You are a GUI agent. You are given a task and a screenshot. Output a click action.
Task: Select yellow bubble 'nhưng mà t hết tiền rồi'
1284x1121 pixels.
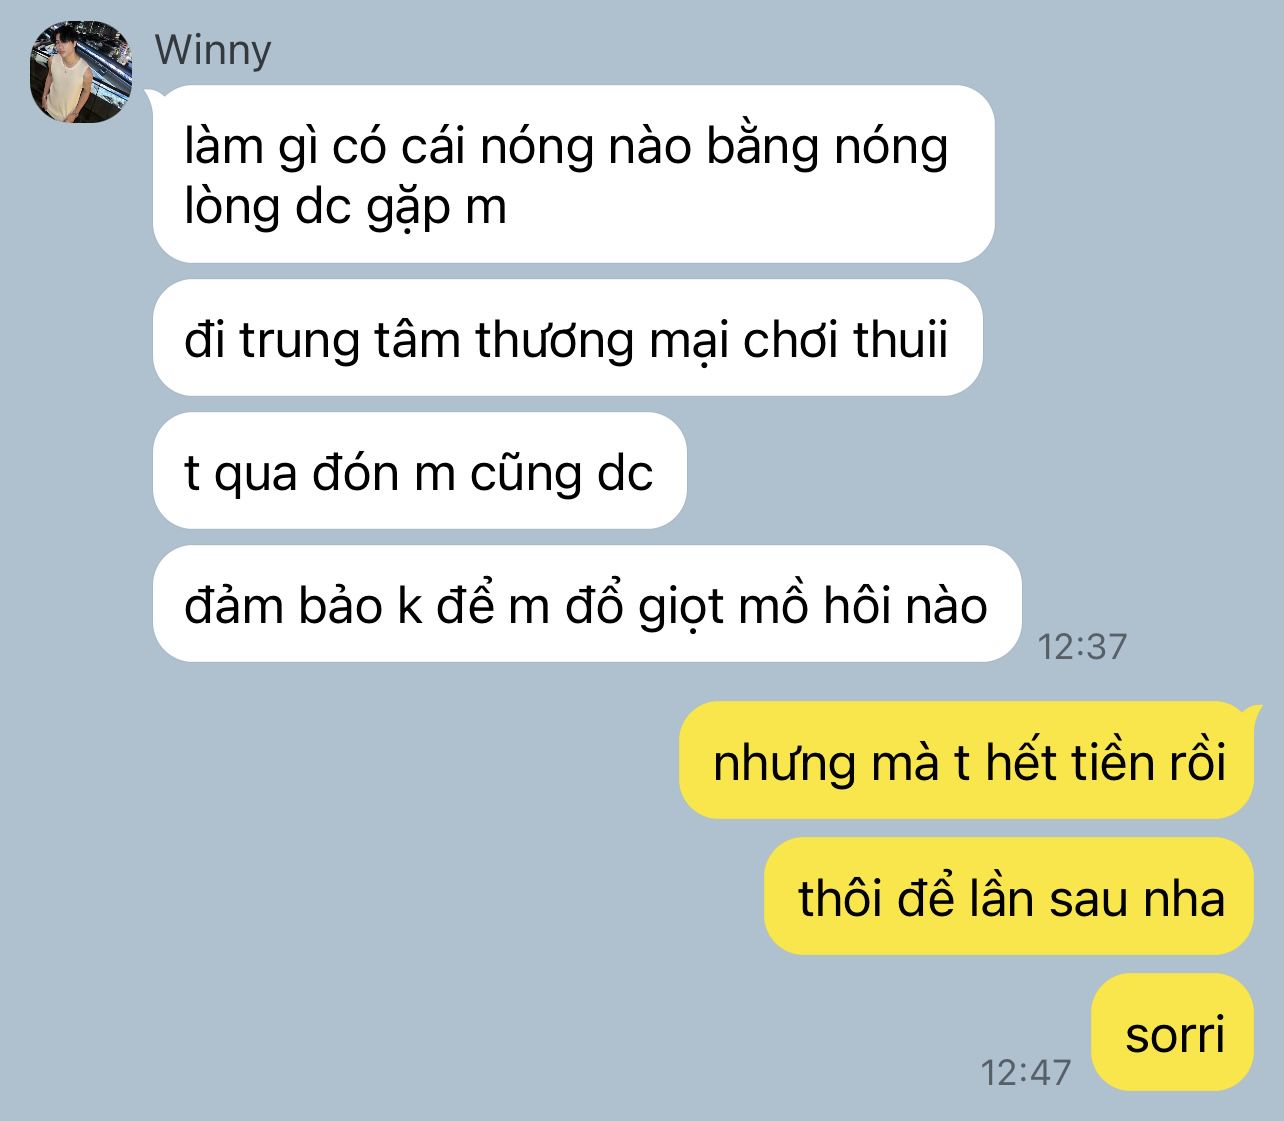[967, 761]
